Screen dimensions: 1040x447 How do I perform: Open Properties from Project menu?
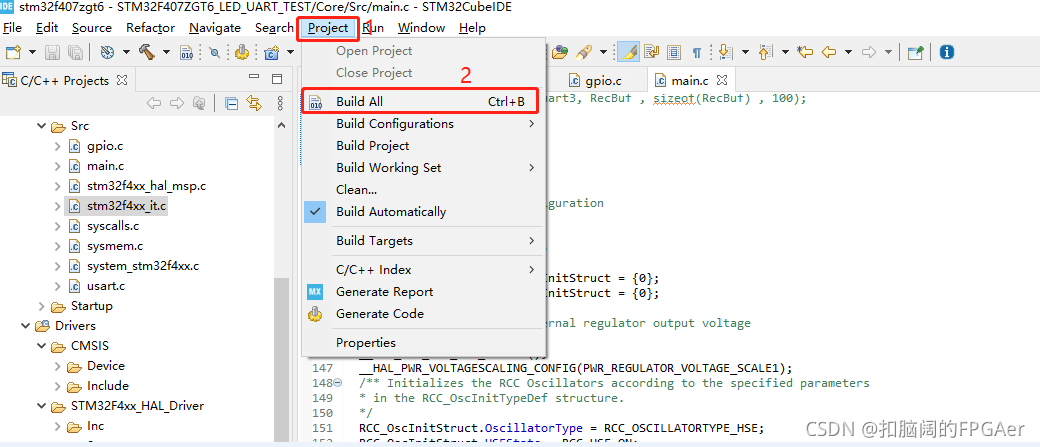tap(423, 343)
